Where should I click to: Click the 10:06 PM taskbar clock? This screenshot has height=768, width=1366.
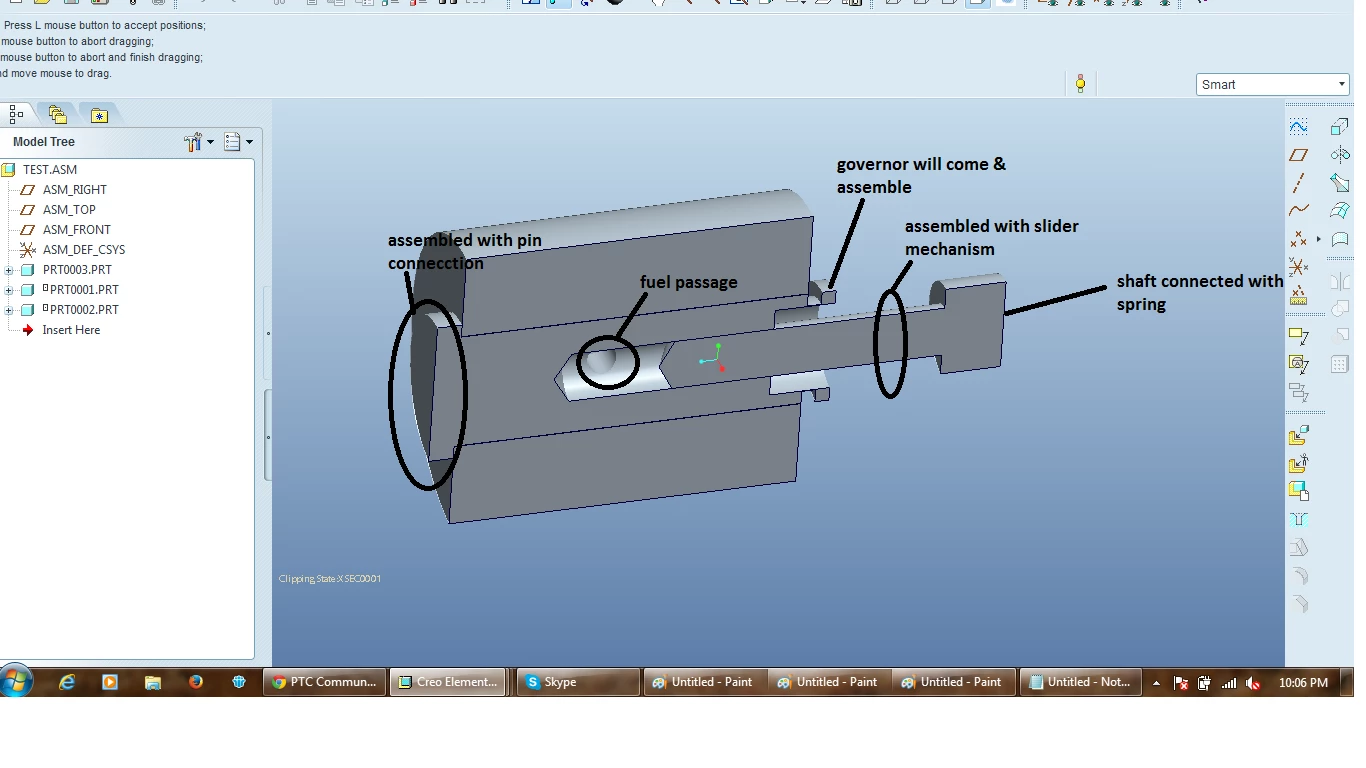pyautogui.click(x=1303, y=683)
